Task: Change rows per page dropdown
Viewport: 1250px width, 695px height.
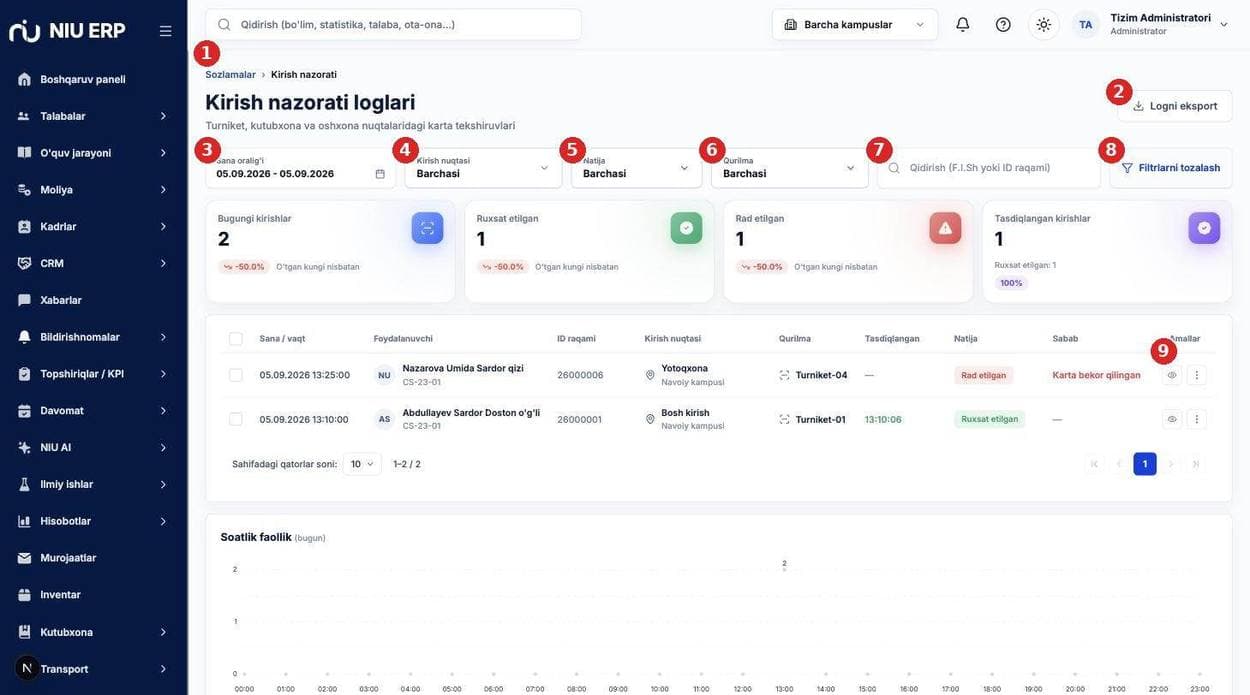Action: (x=362, y=464)
